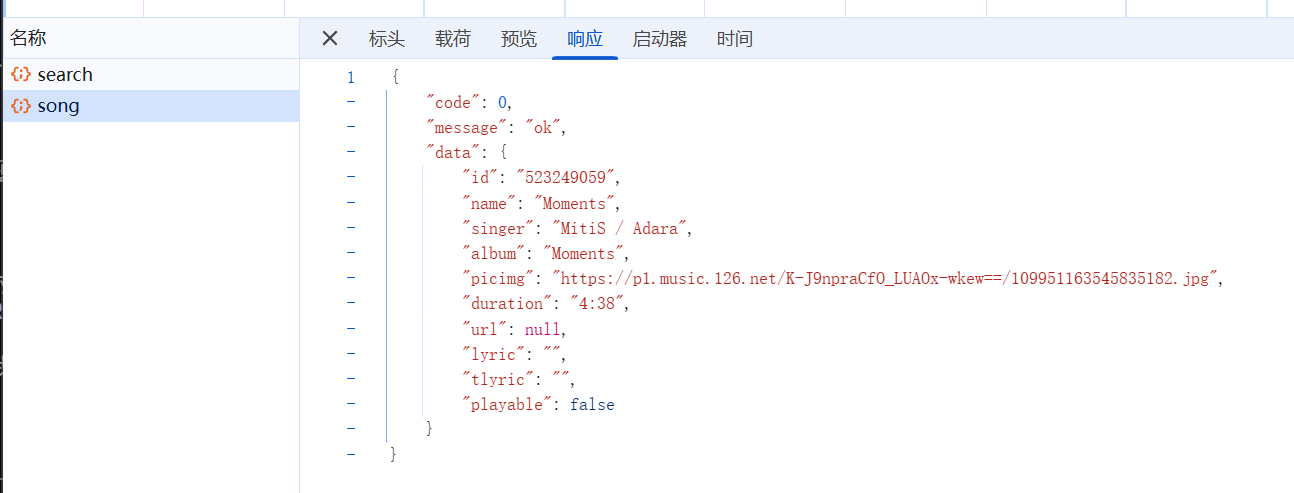Click the "singer" value MitiS / Adara
This screenshot has height=493, width=1294.
click(x=620, y=228)
